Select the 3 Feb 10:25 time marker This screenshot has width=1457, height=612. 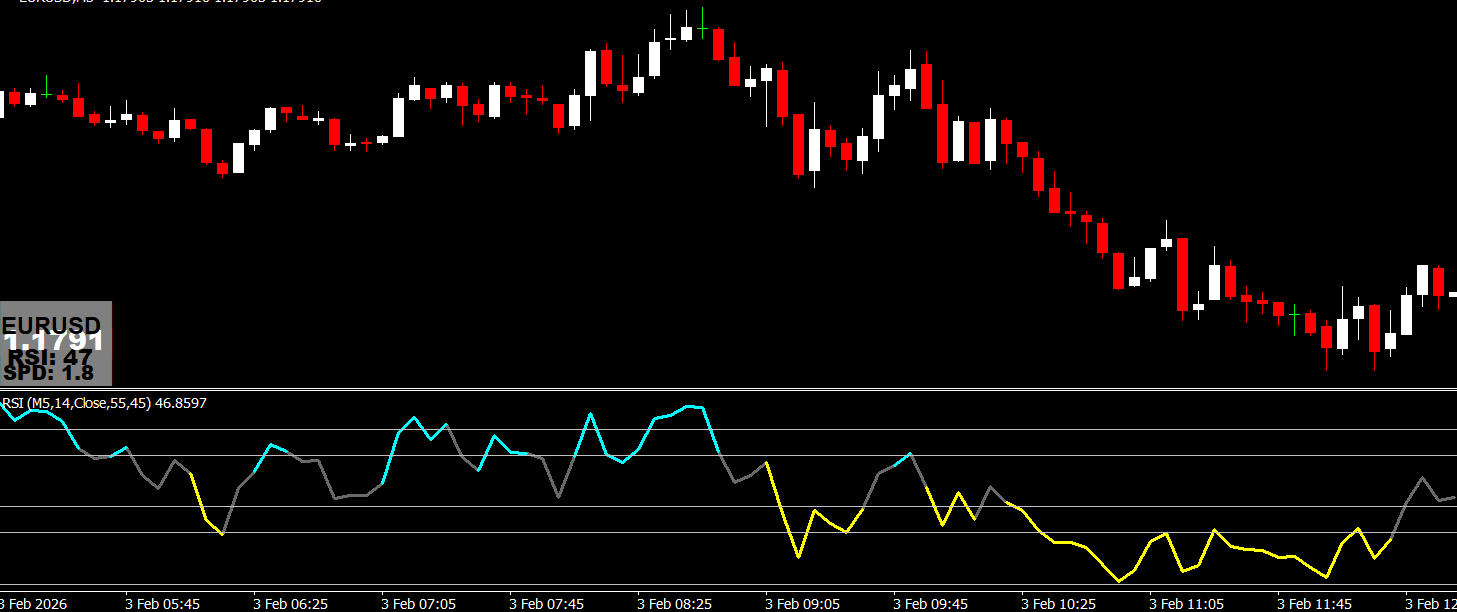(x=1058, y=603)
